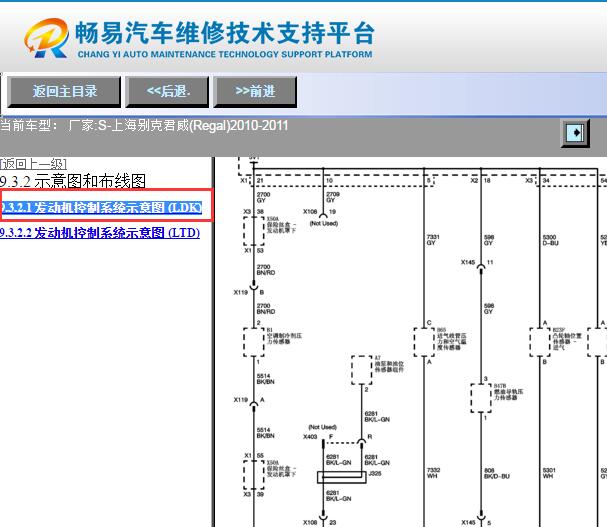607x527 pixels.
Task: Click the 5301 WH wire label
Action: click(x=549, y=473)
